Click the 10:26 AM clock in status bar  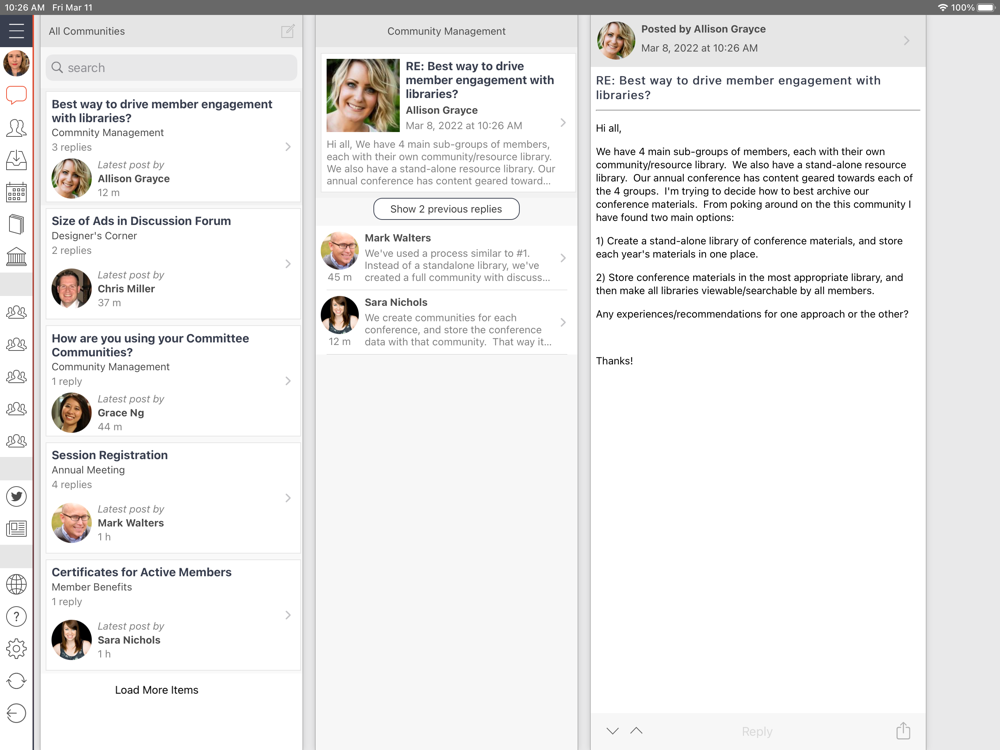pos(25,8)
